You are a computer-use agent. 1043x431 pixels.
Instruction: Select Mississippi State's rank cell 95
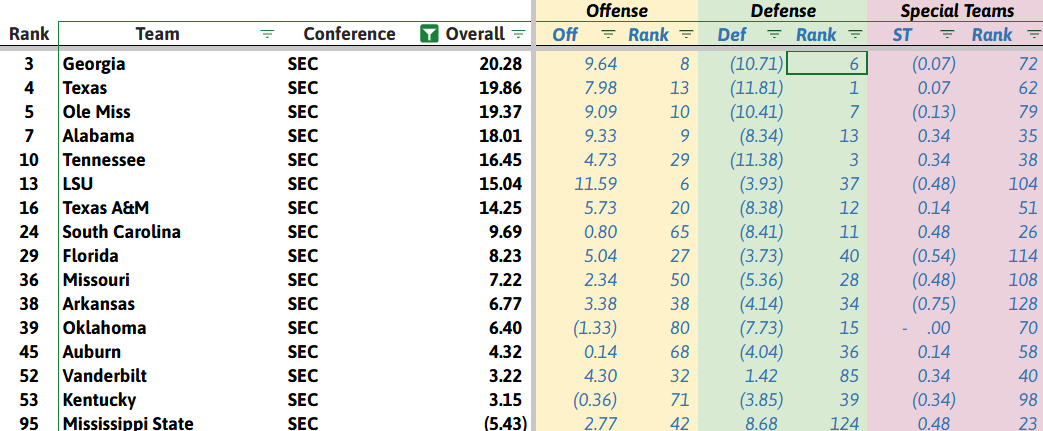(29, 423)
